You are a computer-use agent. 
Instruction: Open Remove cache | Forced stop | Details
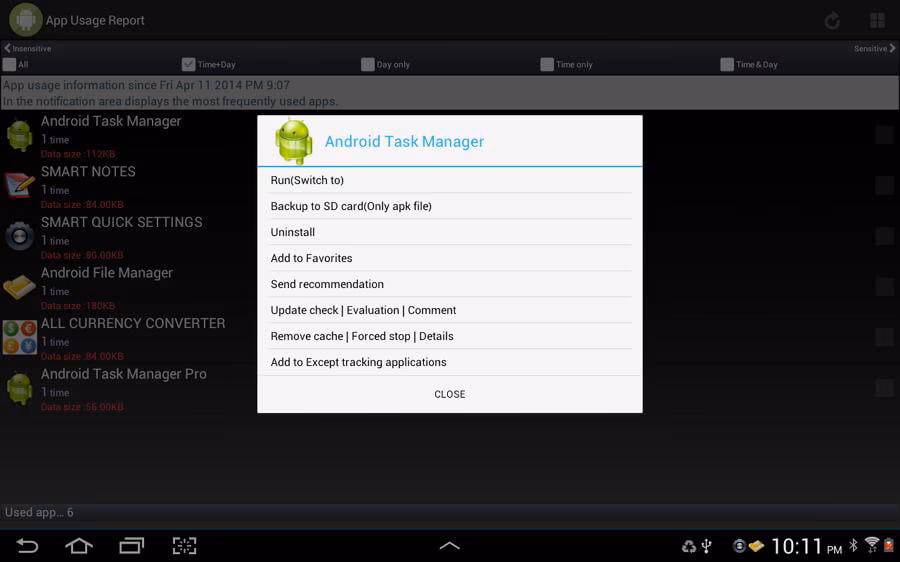(x=450, y=336)
